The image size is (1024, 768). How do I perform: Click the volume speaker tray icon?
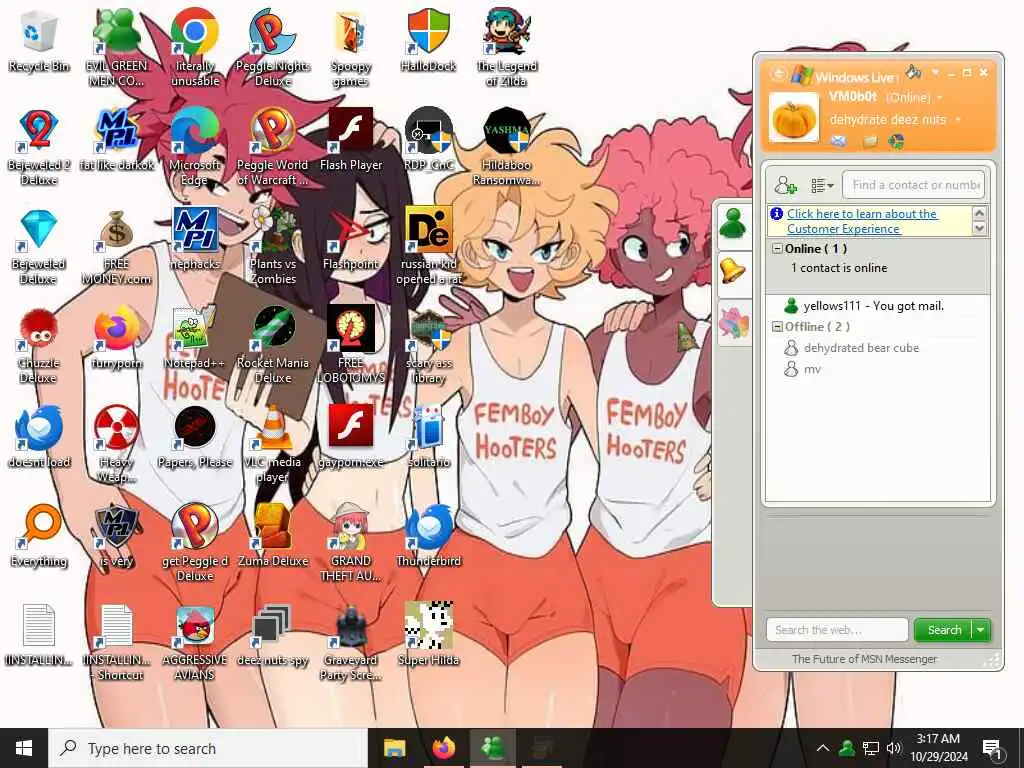(x=893, y=748)
